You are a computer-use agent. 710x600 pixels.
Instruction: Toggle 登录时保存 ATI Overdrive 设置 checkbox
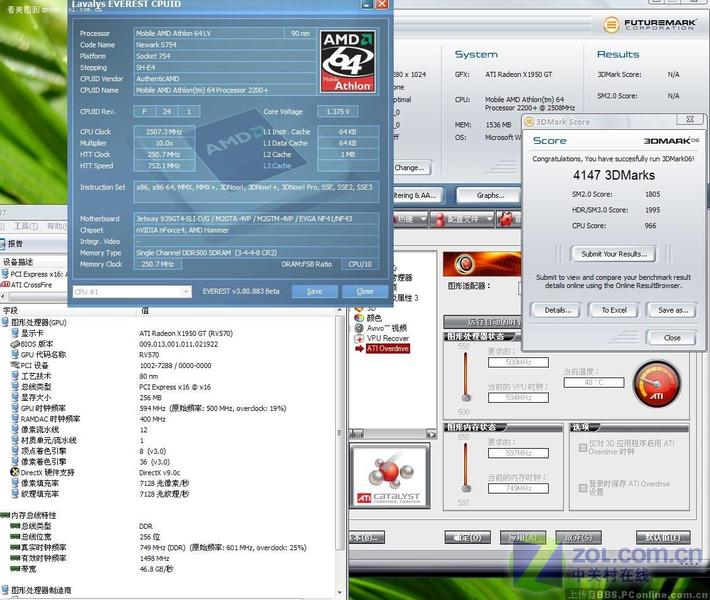[x=583, y=488]
